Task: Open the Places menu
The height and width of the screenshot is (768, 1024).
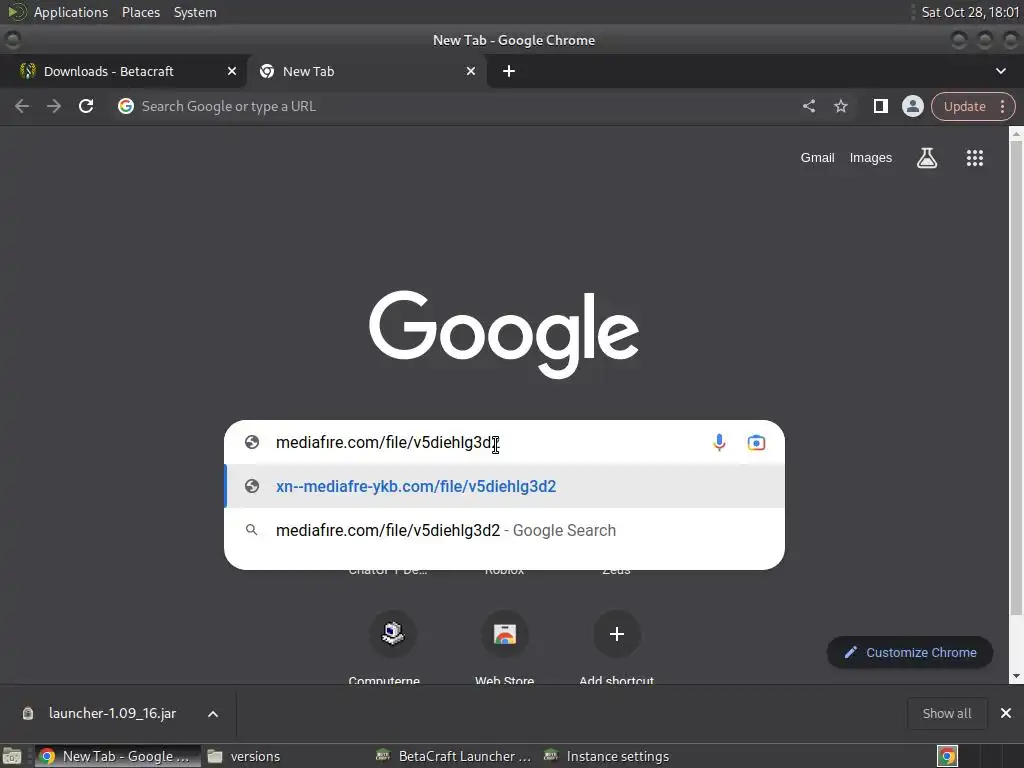Action: pyautogui.click(x=141, y=12)
